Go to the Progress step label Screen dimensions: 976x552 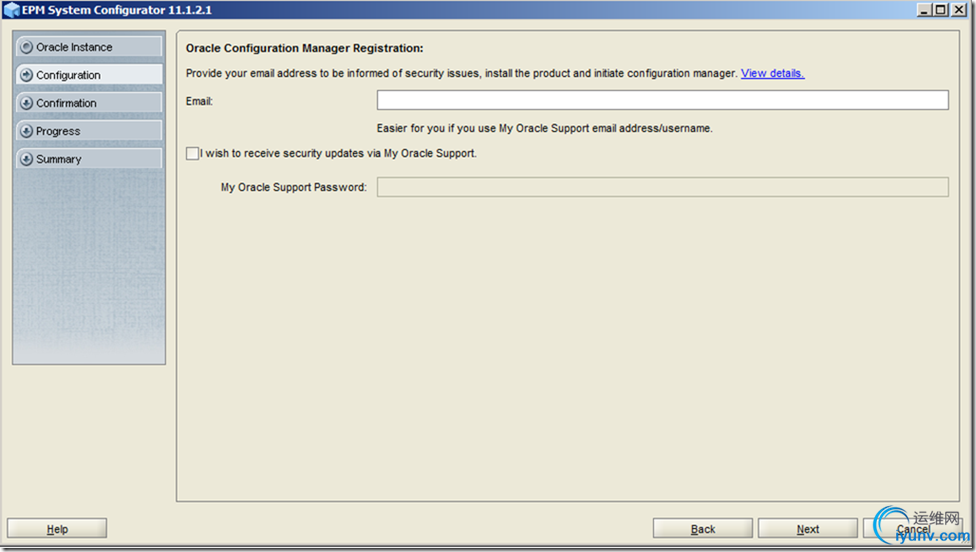(x=58, y=131)
